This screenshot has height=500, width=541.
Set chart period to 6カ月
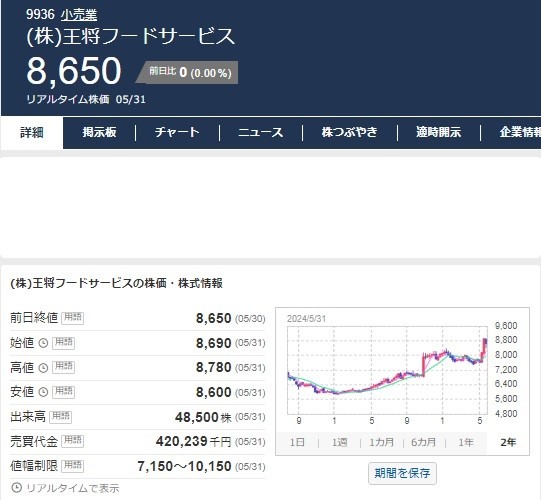point(424,442)
